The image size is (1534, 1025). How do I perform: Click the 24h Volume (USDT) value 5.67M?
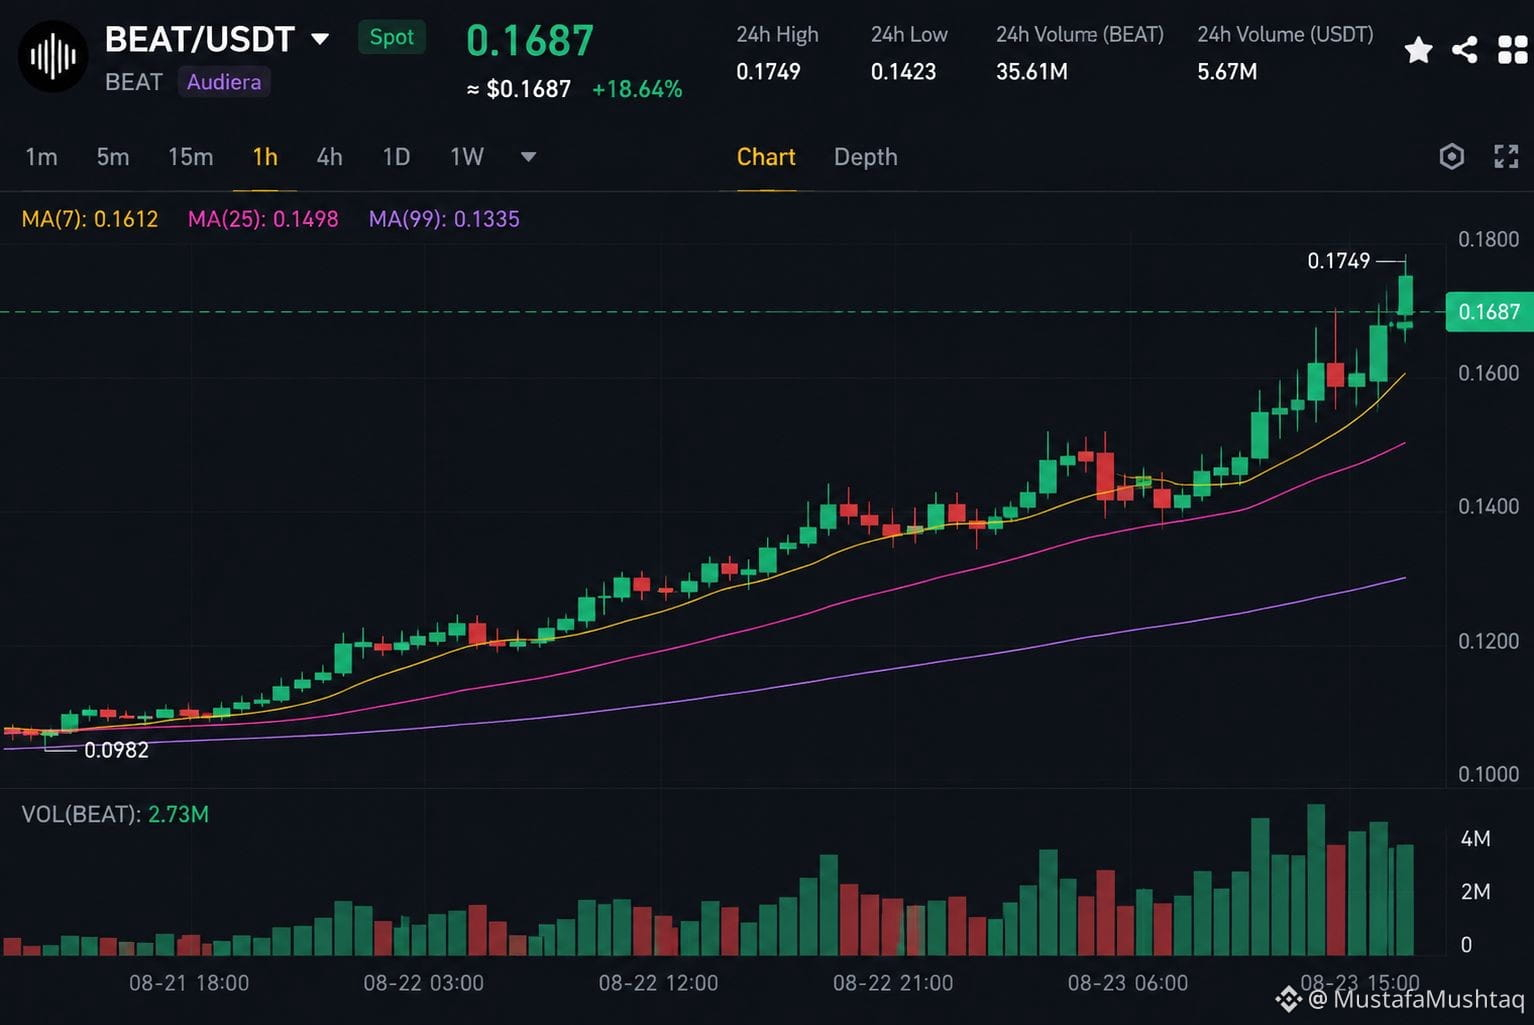pos(1227,72)
